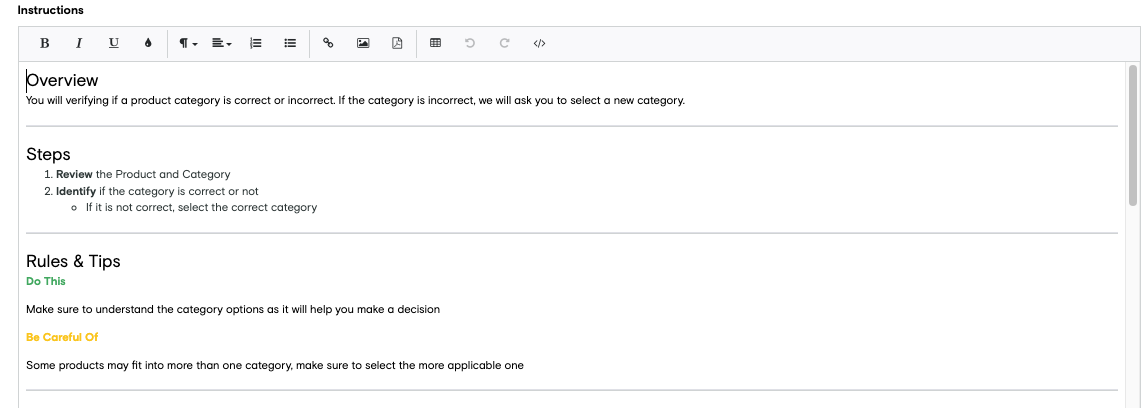Toggle italic text formatting
Image resolution: width=1145 pixels, height=408 pixels.
pyautogui.click(x=79, y=43)
